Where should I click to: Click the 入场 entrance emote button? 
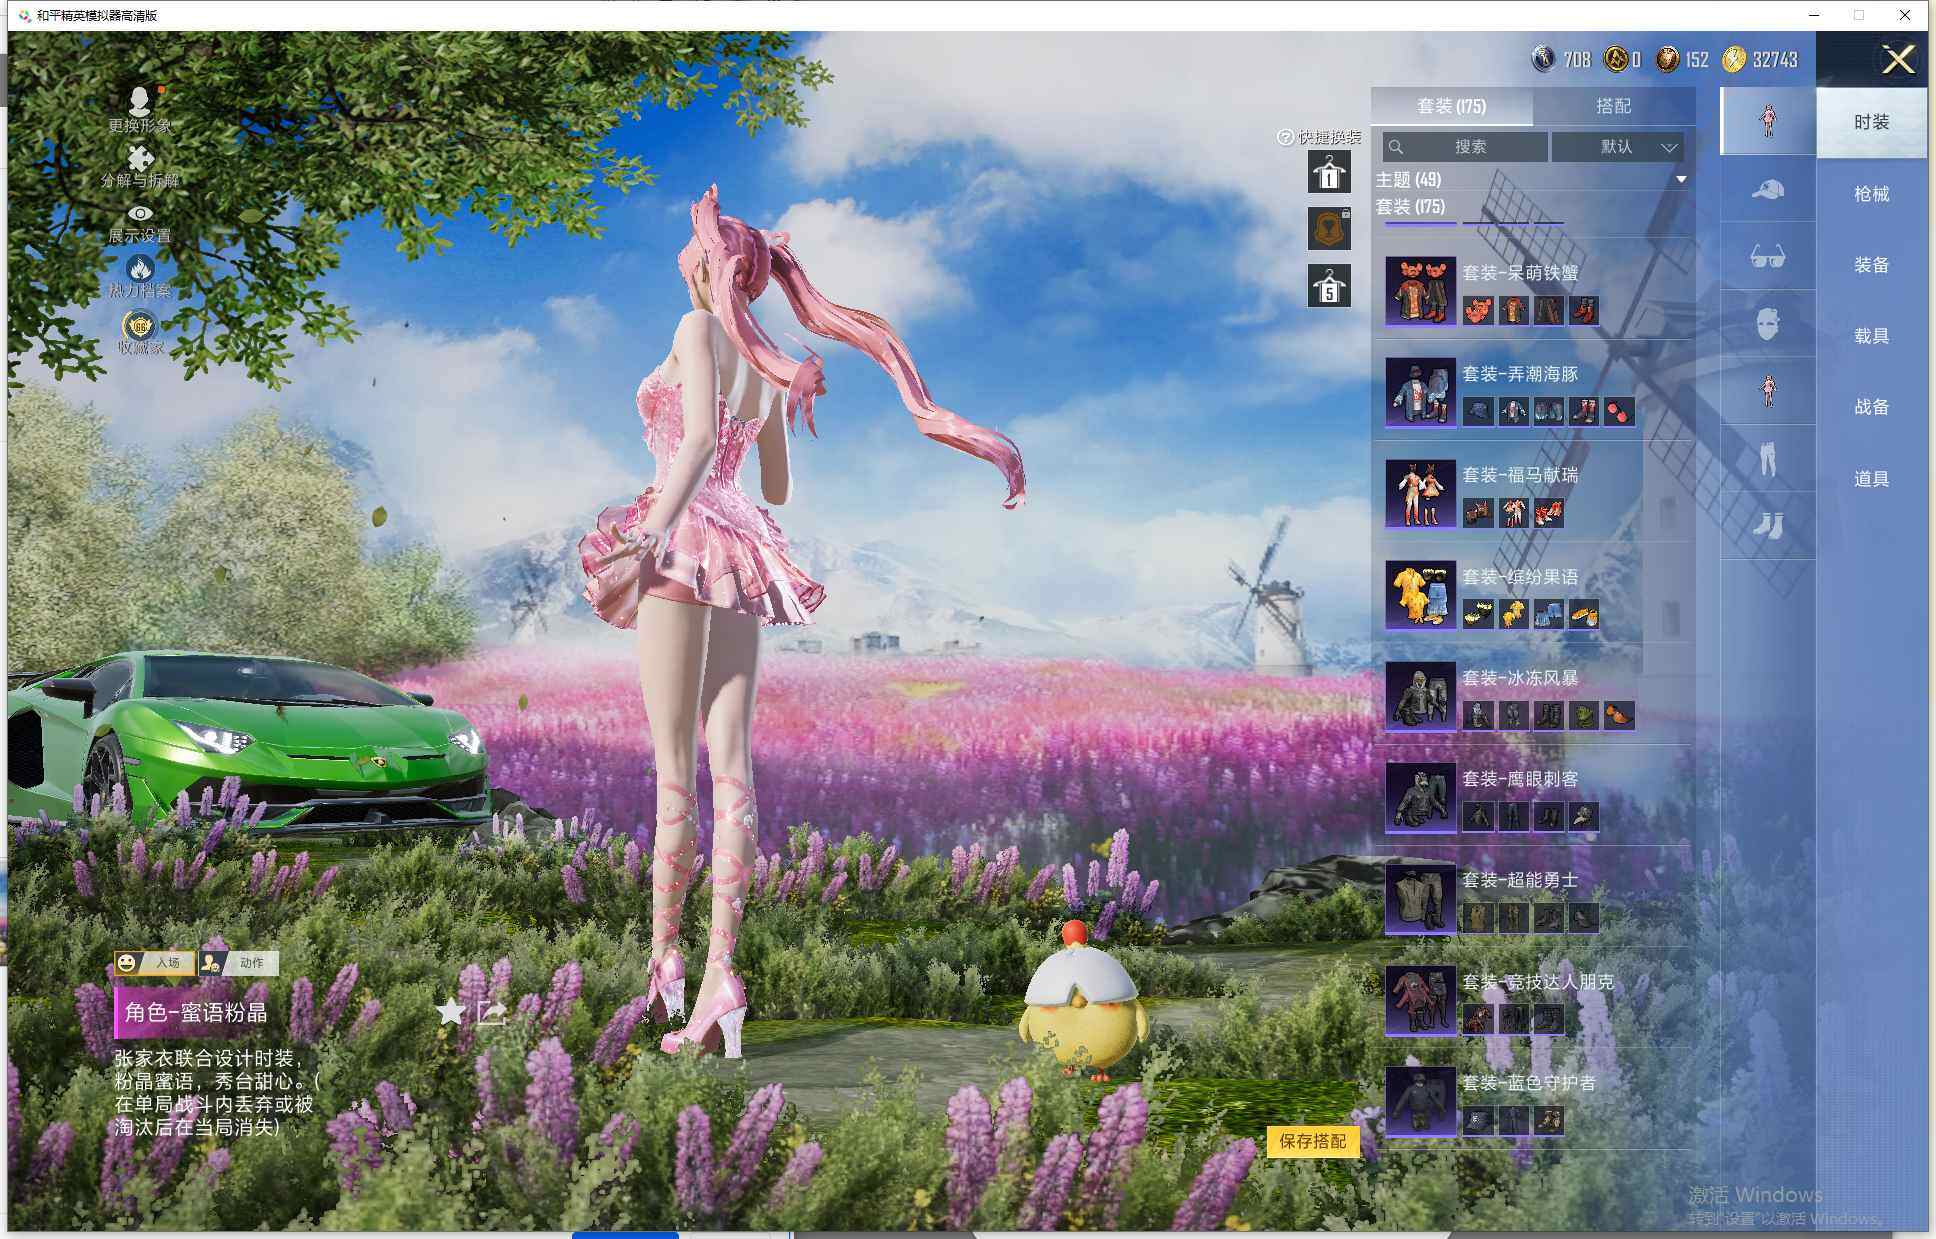pyautogui.click(x=156, y=962)
